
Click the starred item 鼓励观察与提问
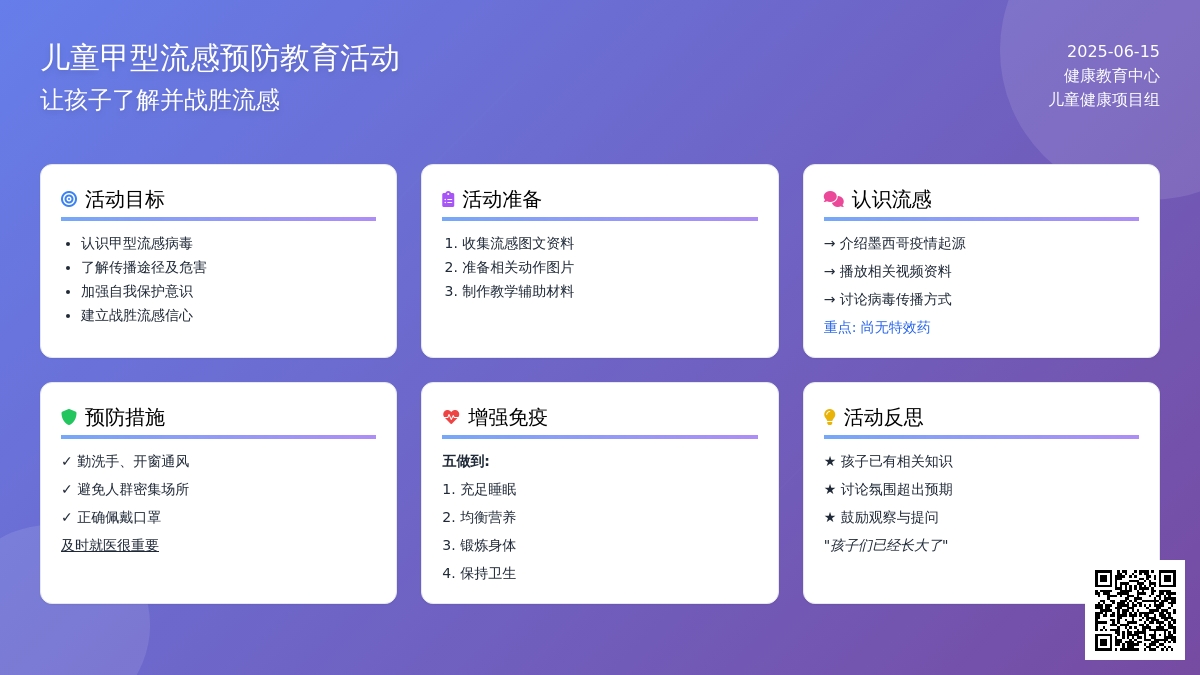point(881,517)
